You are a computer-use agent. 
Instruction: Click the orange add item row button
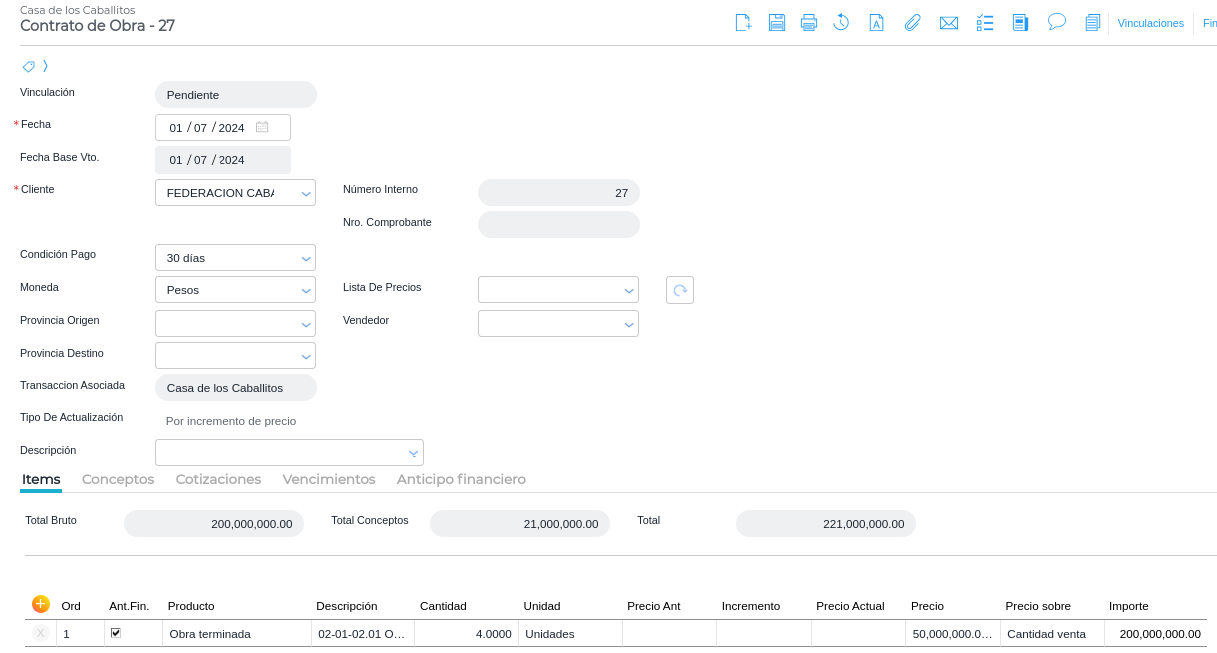coord(41,604)
